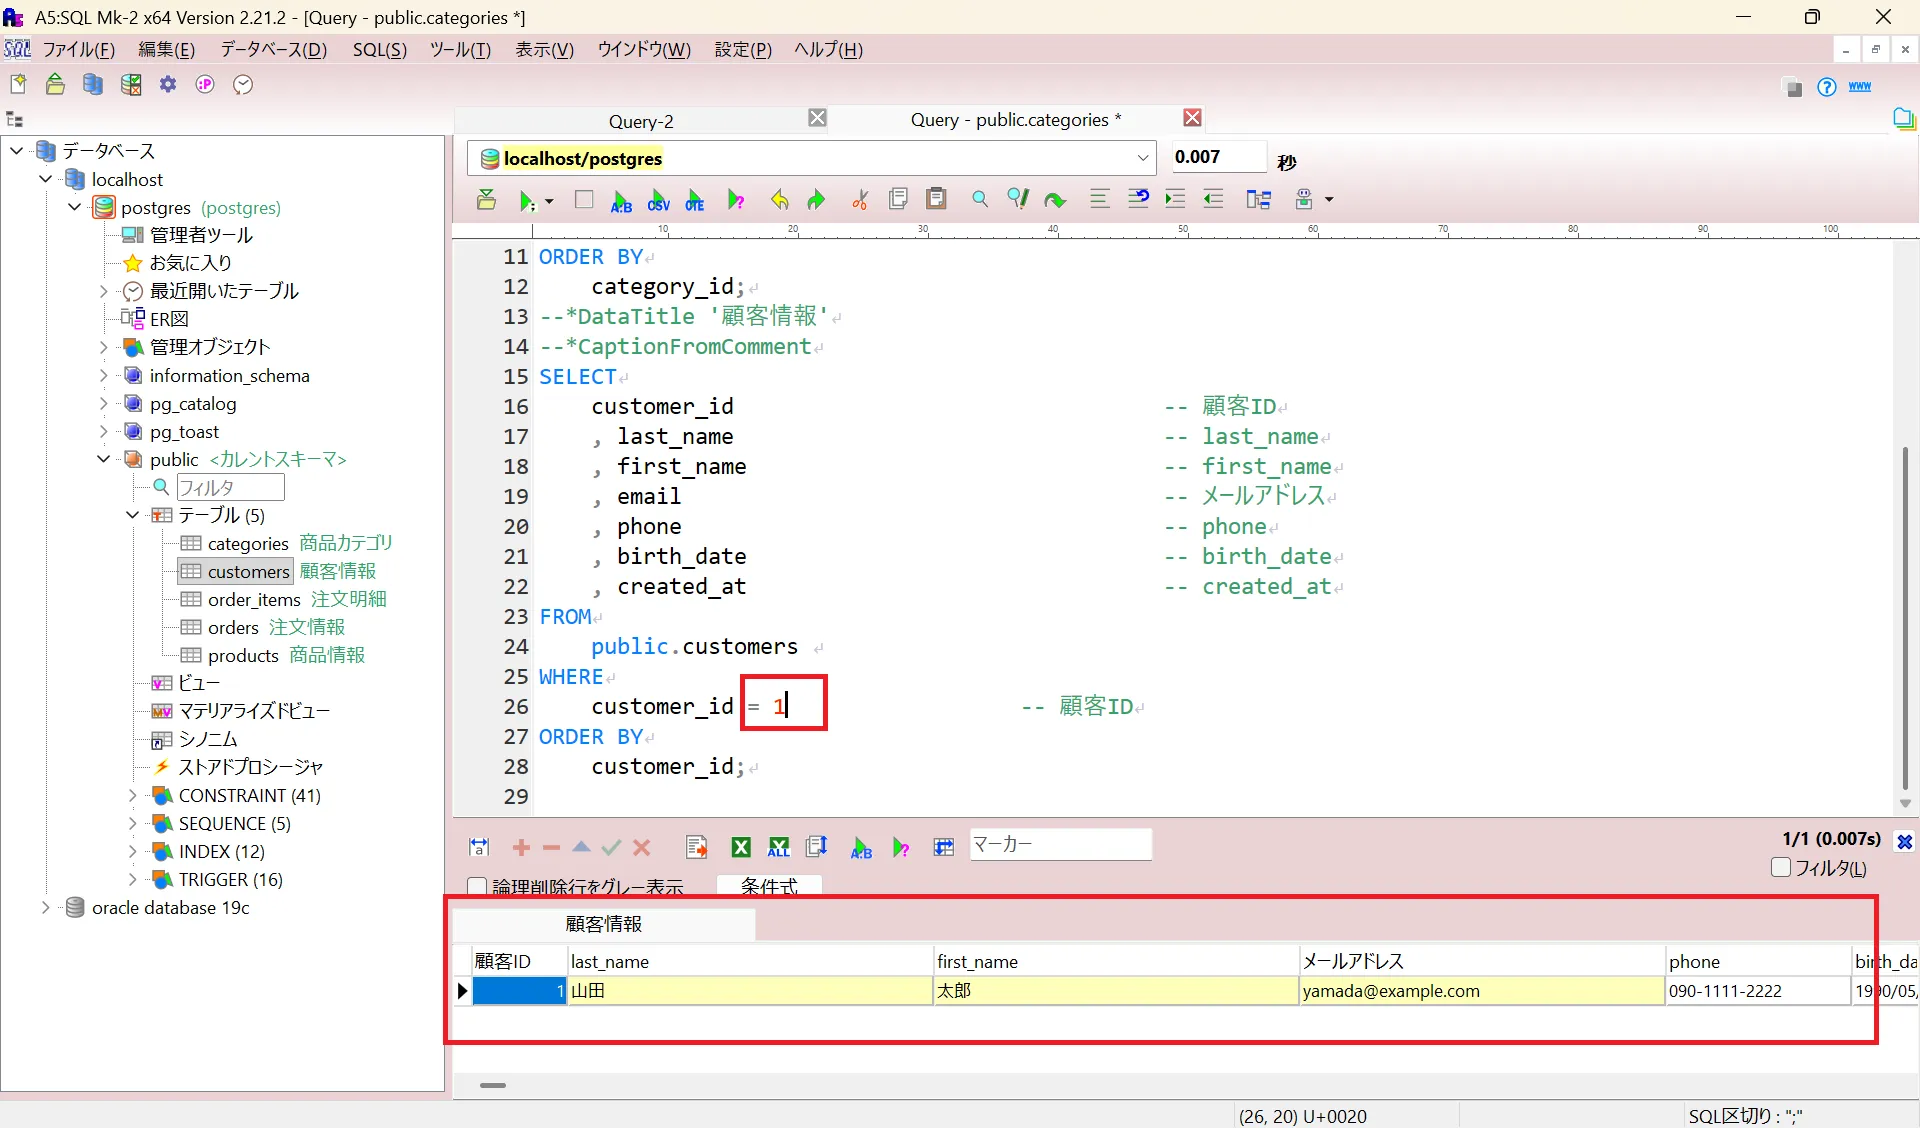Switch to the Query - public.categories tab
The width and height of the screenshot is (1920, 1128).
[1015, 120]
